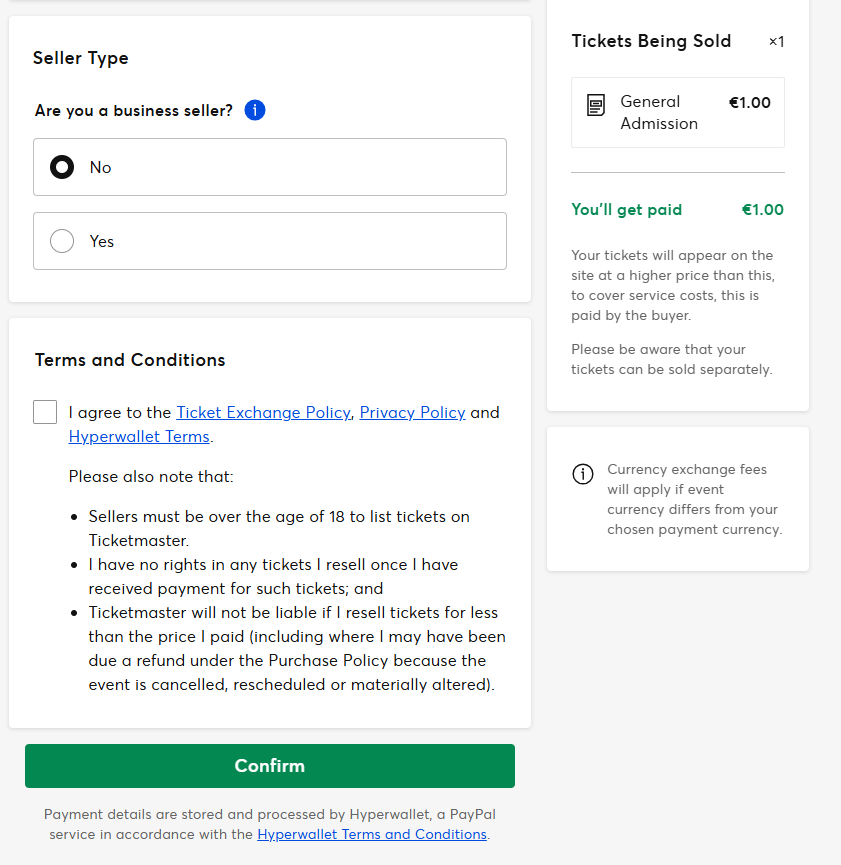The height and width of the screenshot is (865, 841).
Task: Open the Privacy Policy link
Action: coord(412,412)
